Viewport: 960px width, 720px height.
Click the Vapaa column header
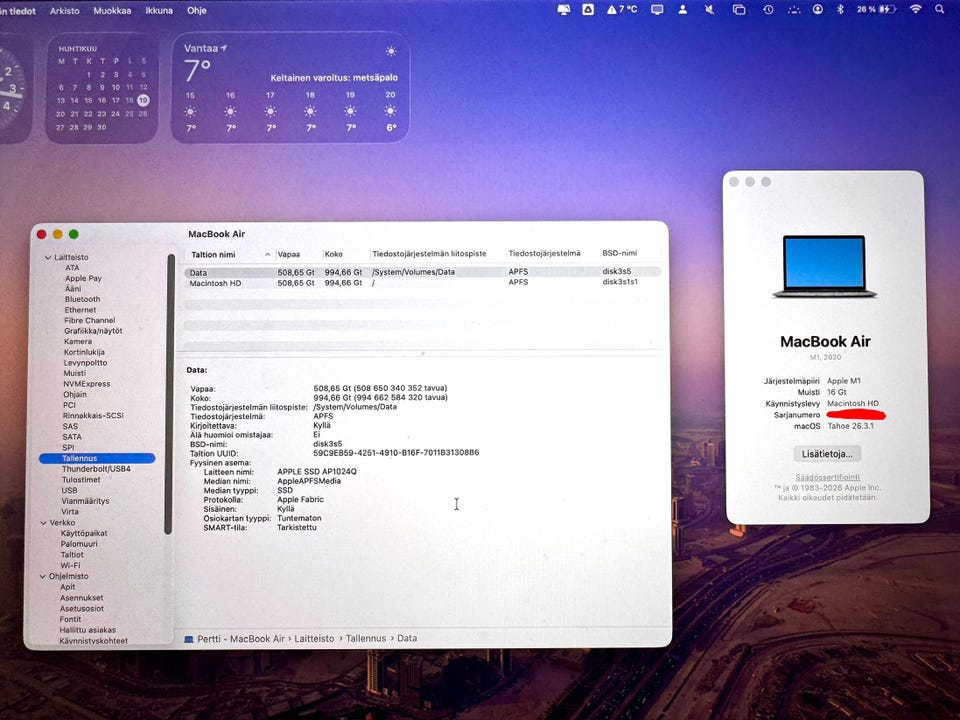pyautogui.click(x=288, y=254)
